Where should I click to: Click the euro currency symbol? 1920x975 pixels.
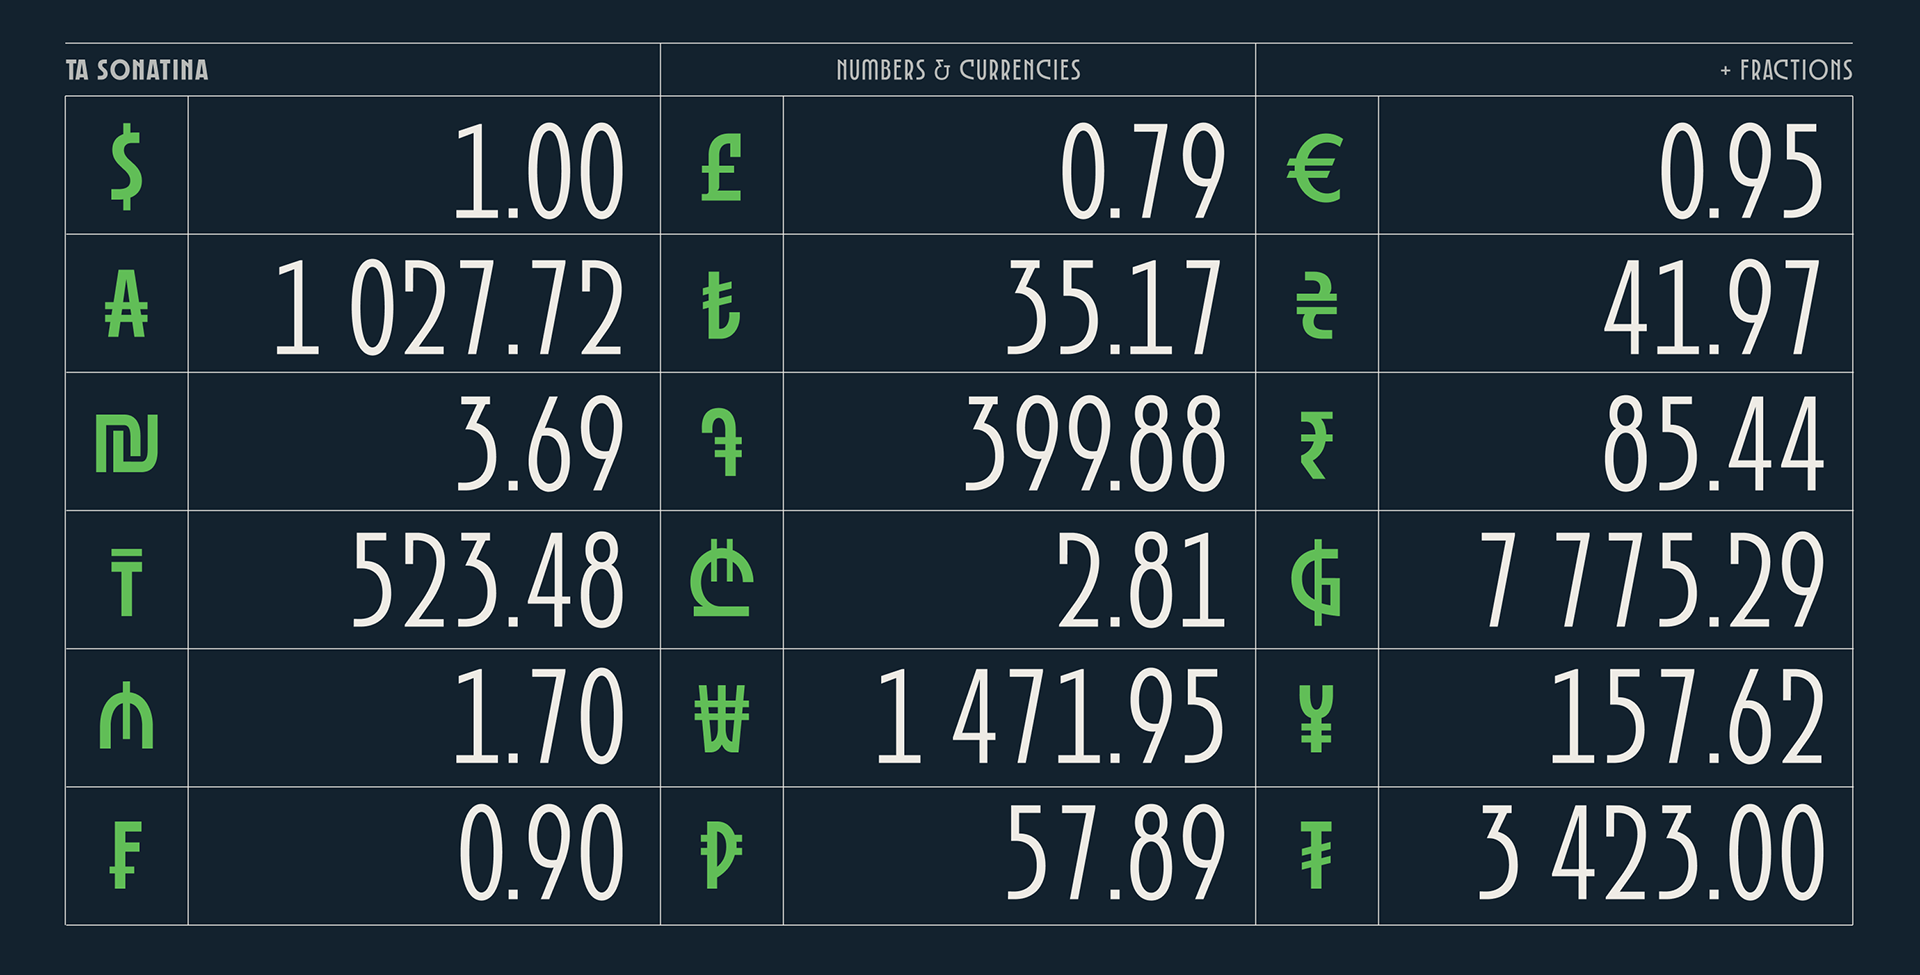coord(1315,167)
